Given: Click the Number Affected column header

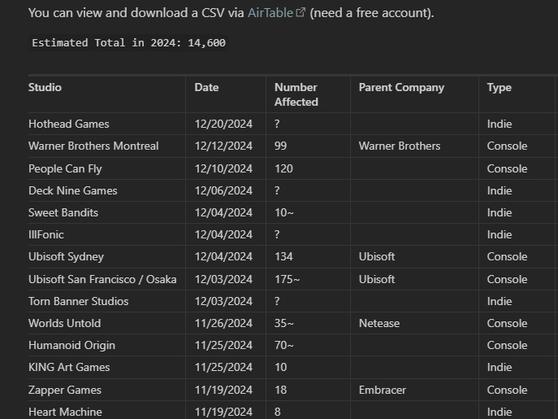Looking at the screenshot, I should click(296, 94).
